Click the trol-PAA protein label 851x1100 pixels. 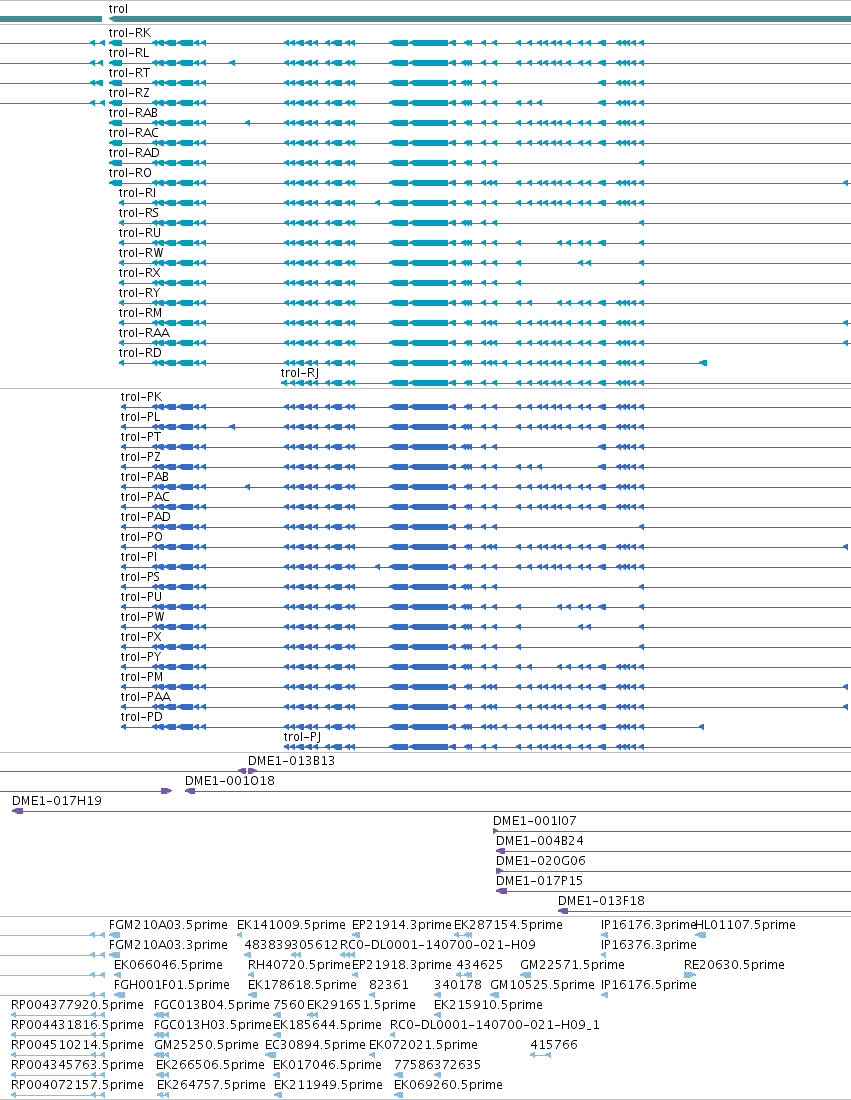146,697
